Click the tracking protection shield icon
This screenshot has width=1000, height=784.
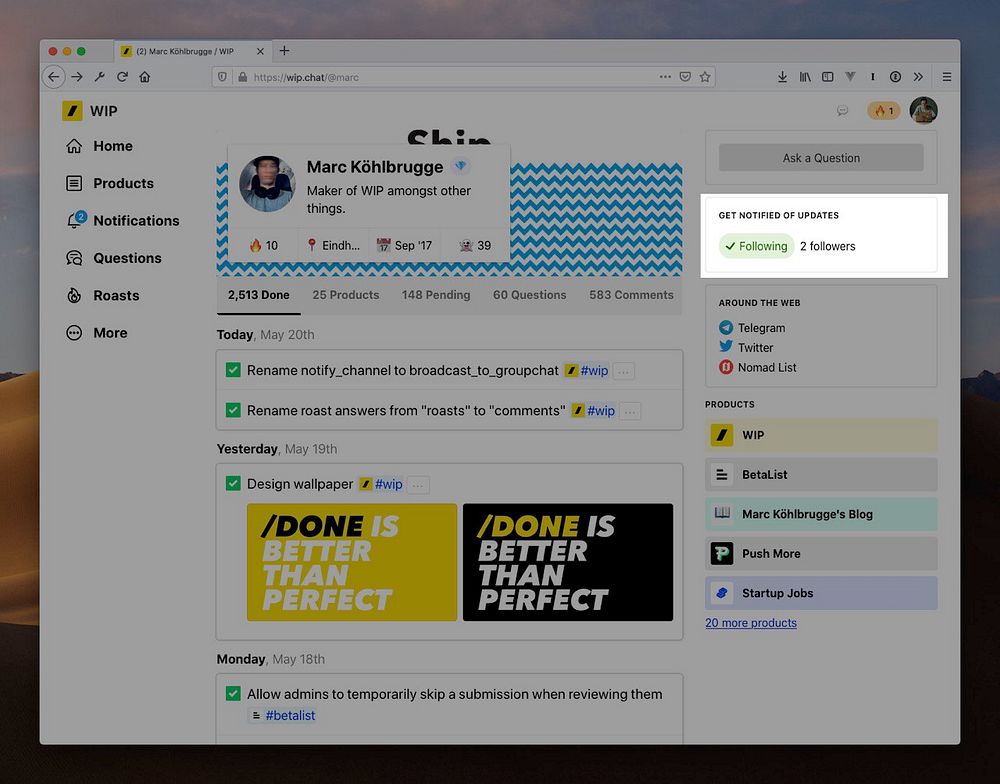(x=222, y=77)
